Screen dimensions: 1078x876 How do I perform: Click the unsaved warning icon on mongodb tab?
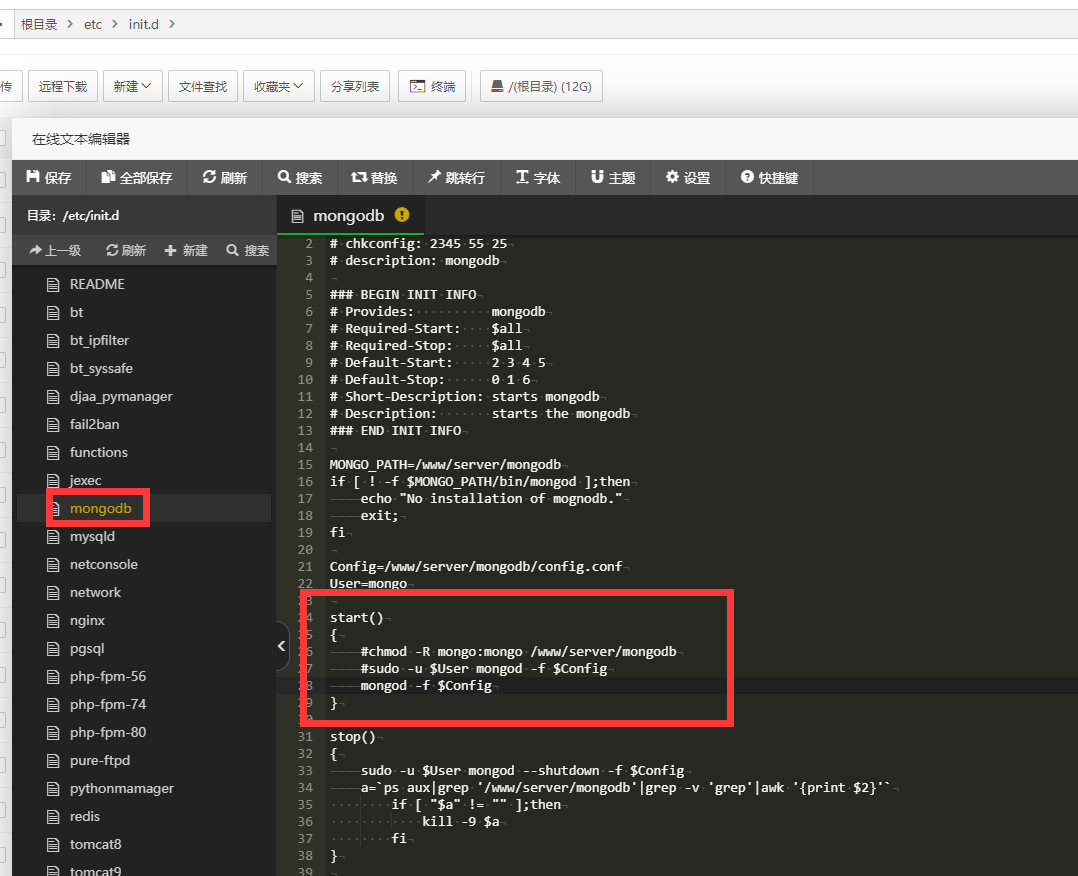[402, 215]
